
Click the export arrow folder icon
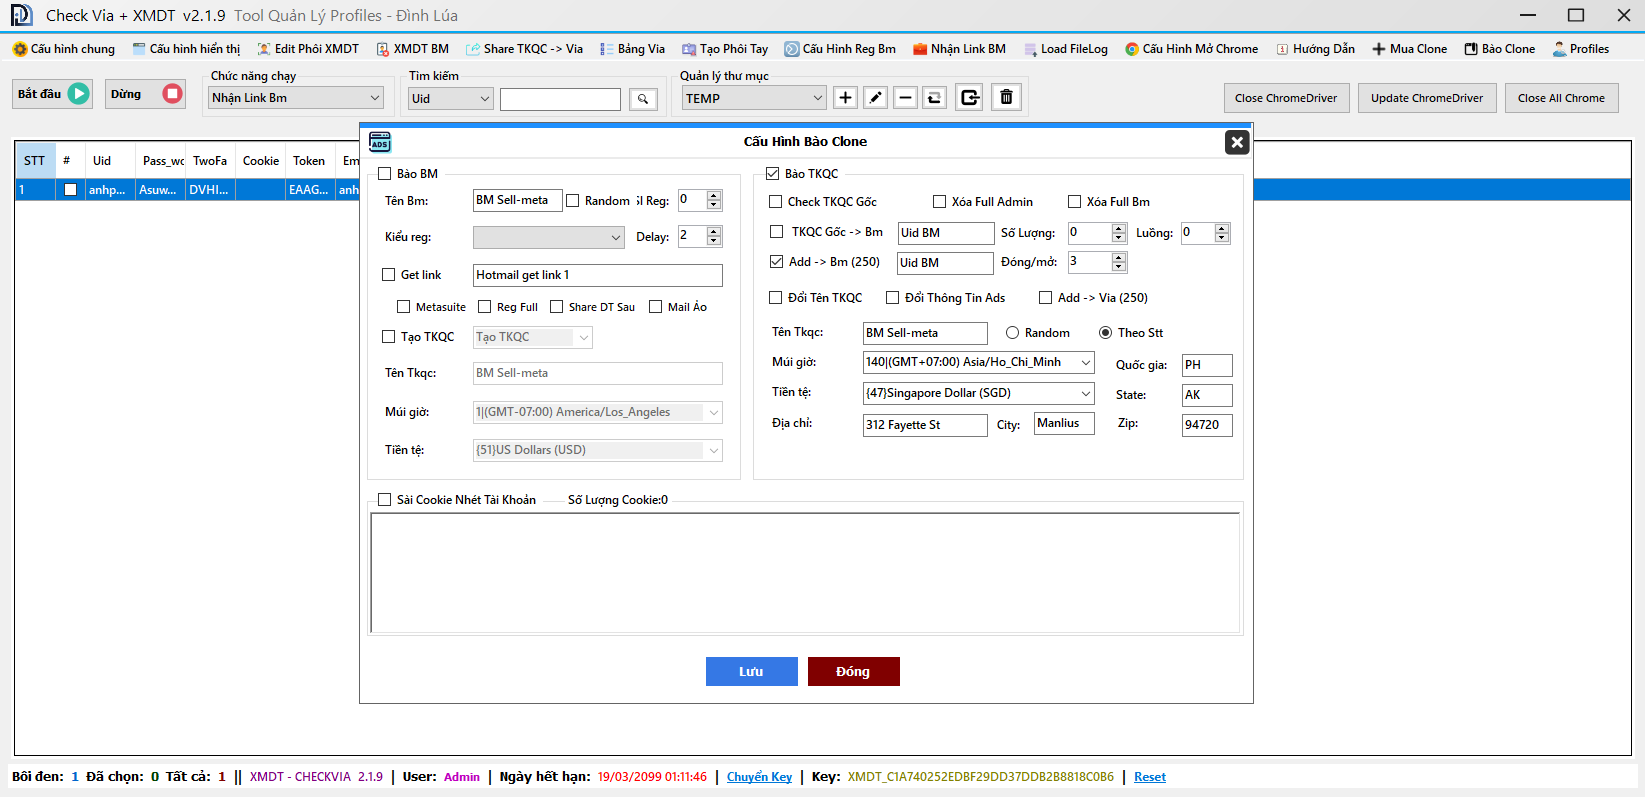[969, 98]
